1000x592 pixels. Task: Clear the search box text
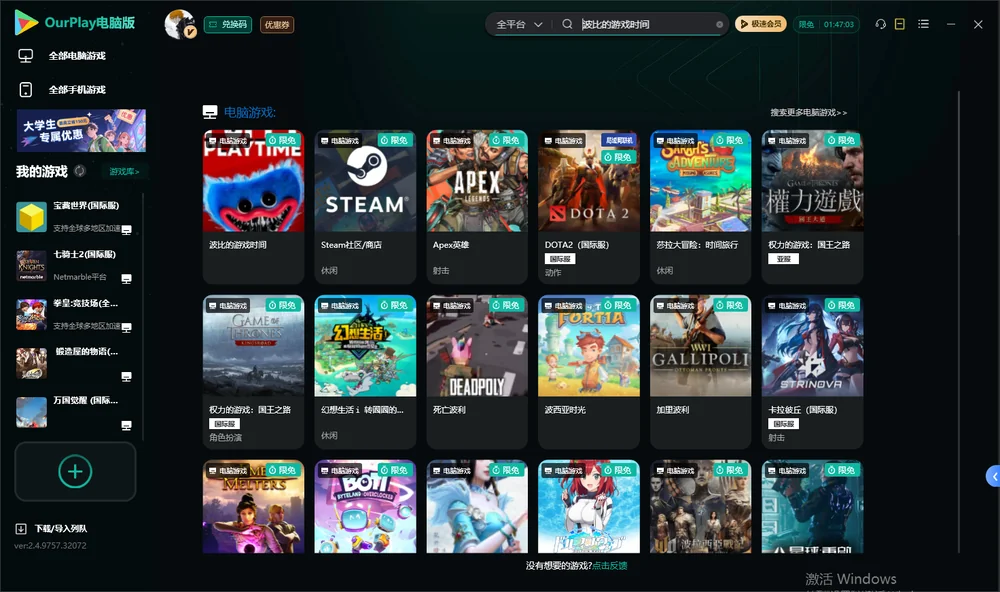tap(719, 24)
